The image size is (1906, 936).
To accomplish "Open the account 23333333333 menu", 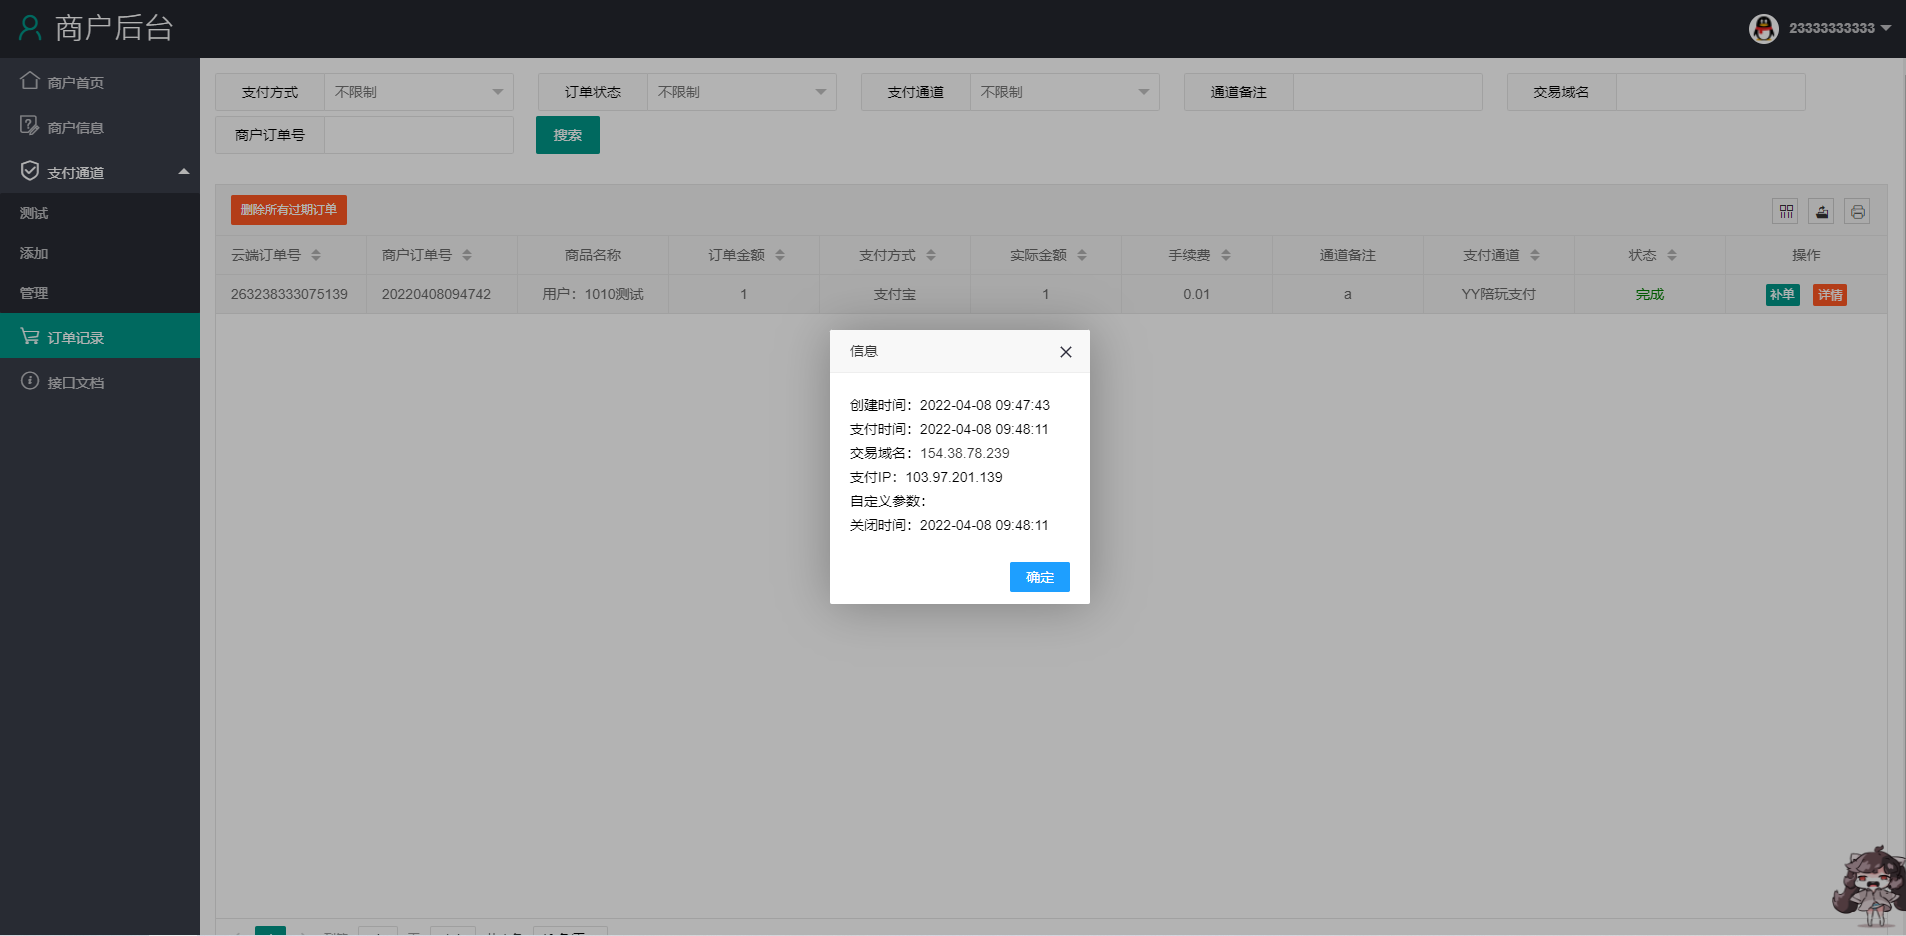I will coord(1838,28).
